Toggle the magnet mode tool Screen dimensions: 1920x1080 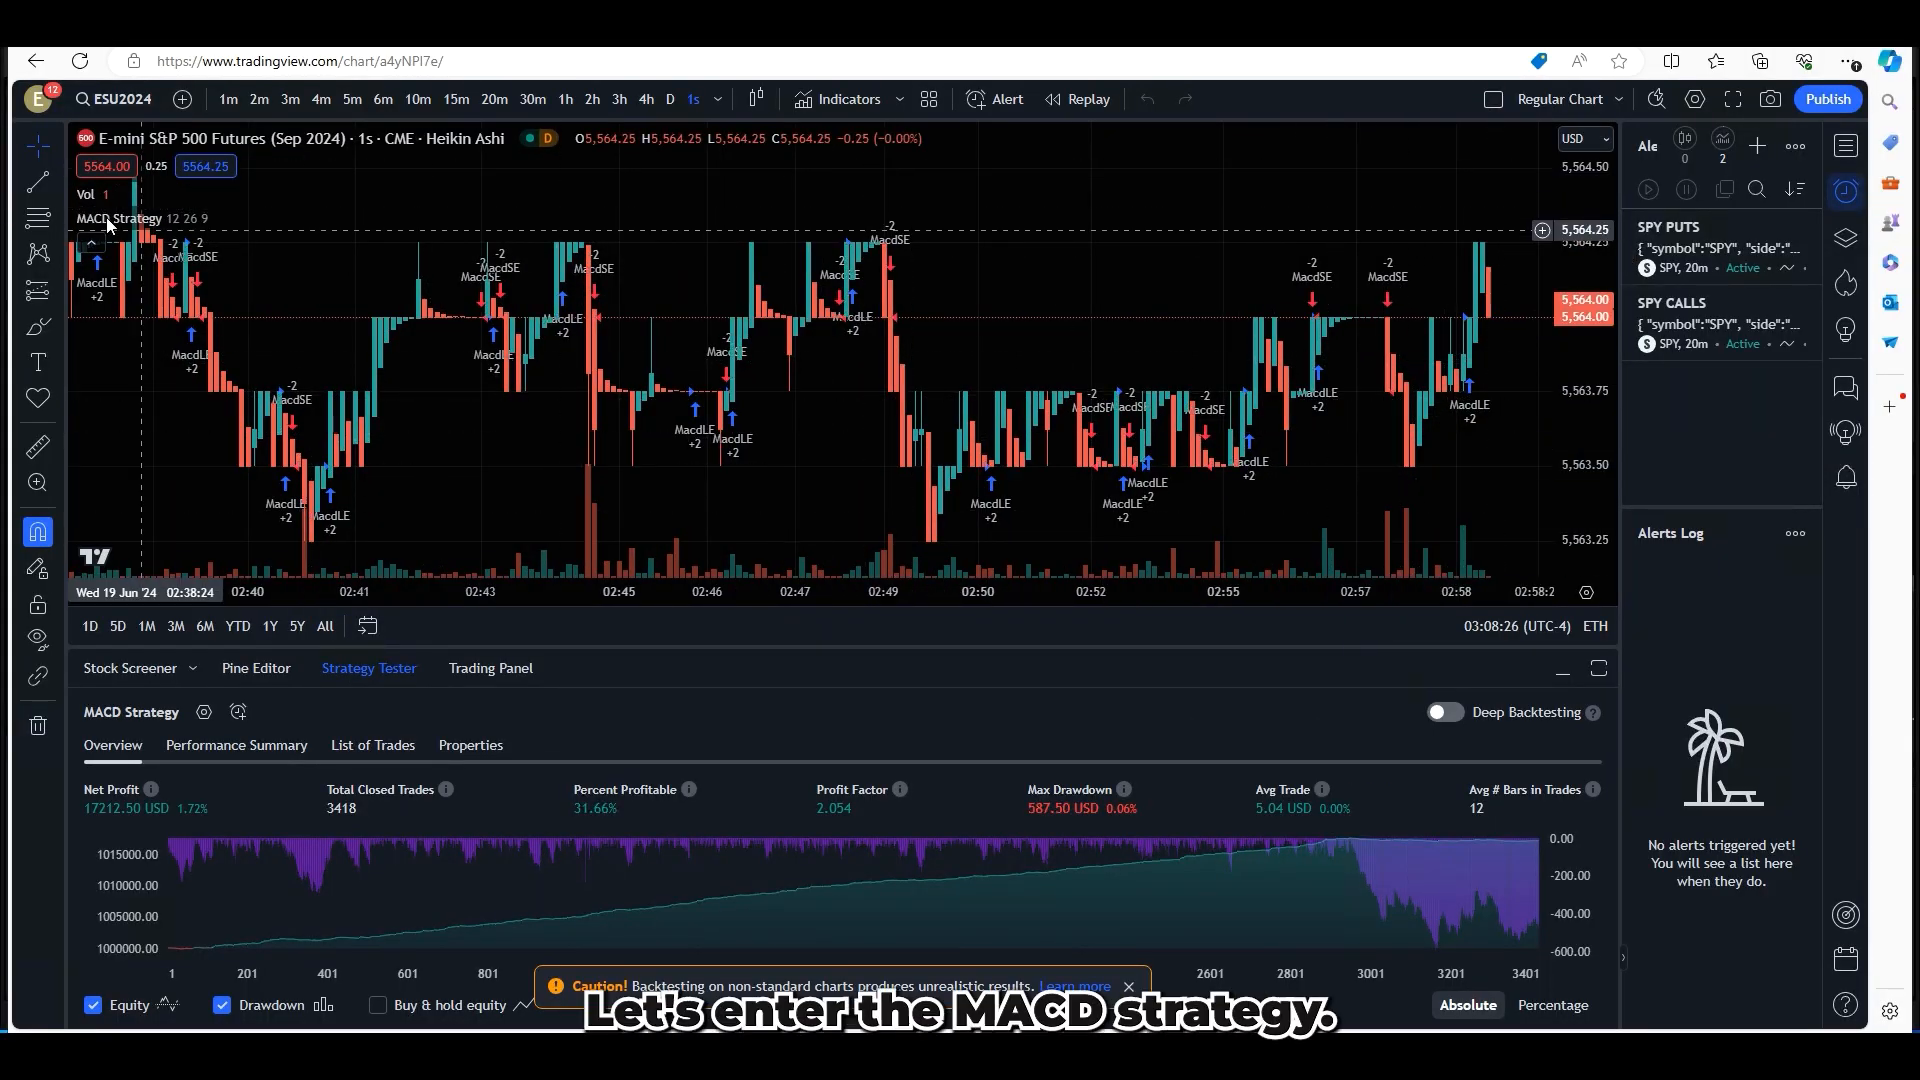coord(38,532)
